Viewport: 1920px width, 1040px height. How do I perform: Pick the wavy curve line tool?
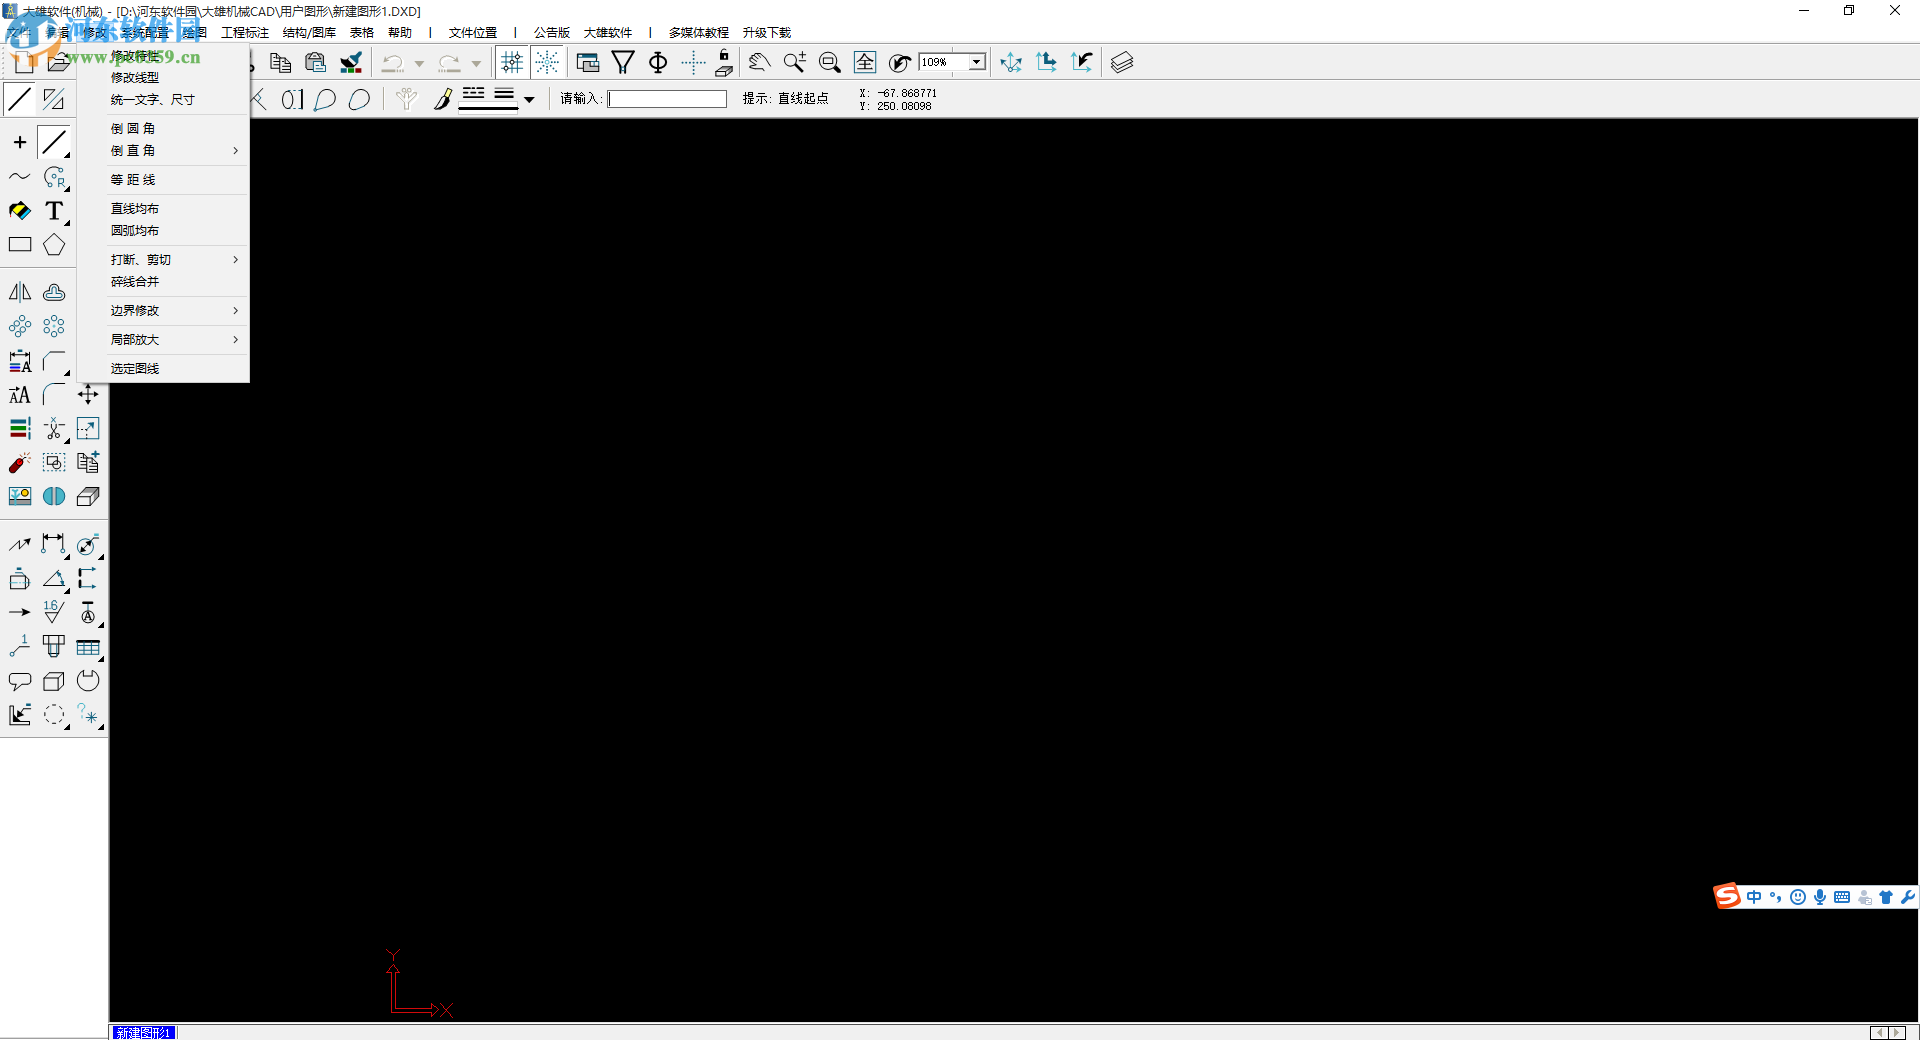point(20,177)
